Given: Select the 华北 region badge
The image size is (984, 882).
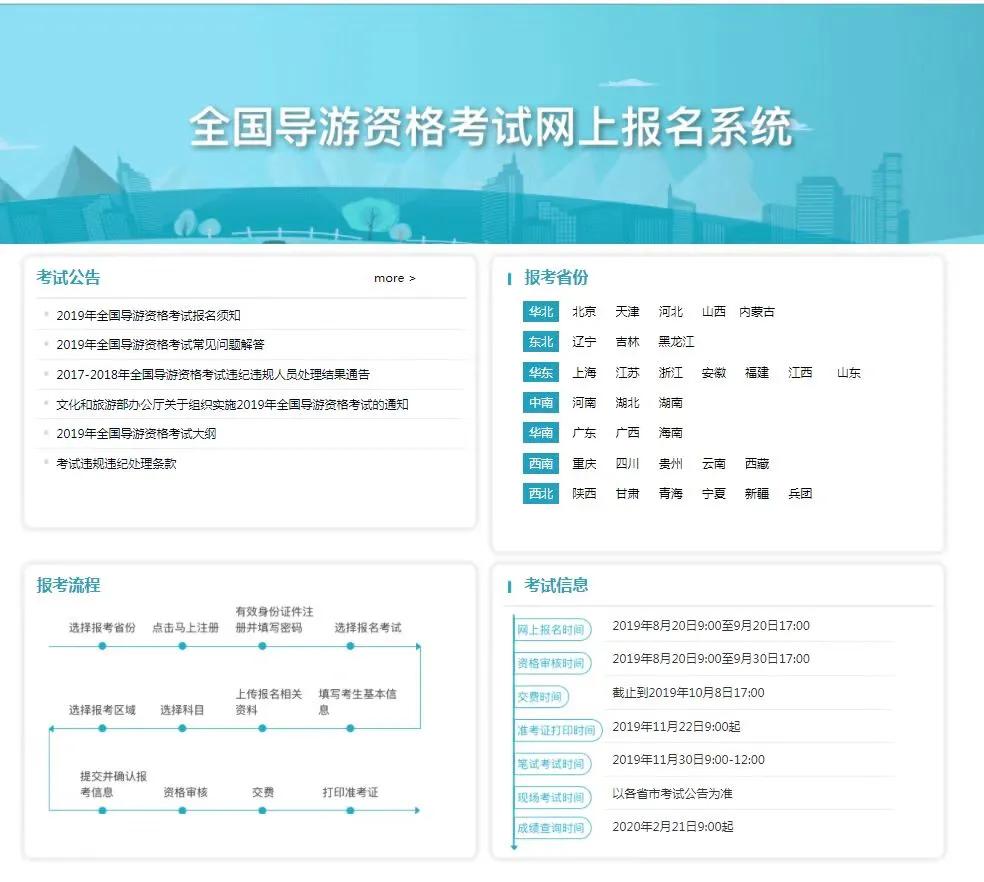Looking at the screenshot, I should pyautogui.click(x=540, y=311).
